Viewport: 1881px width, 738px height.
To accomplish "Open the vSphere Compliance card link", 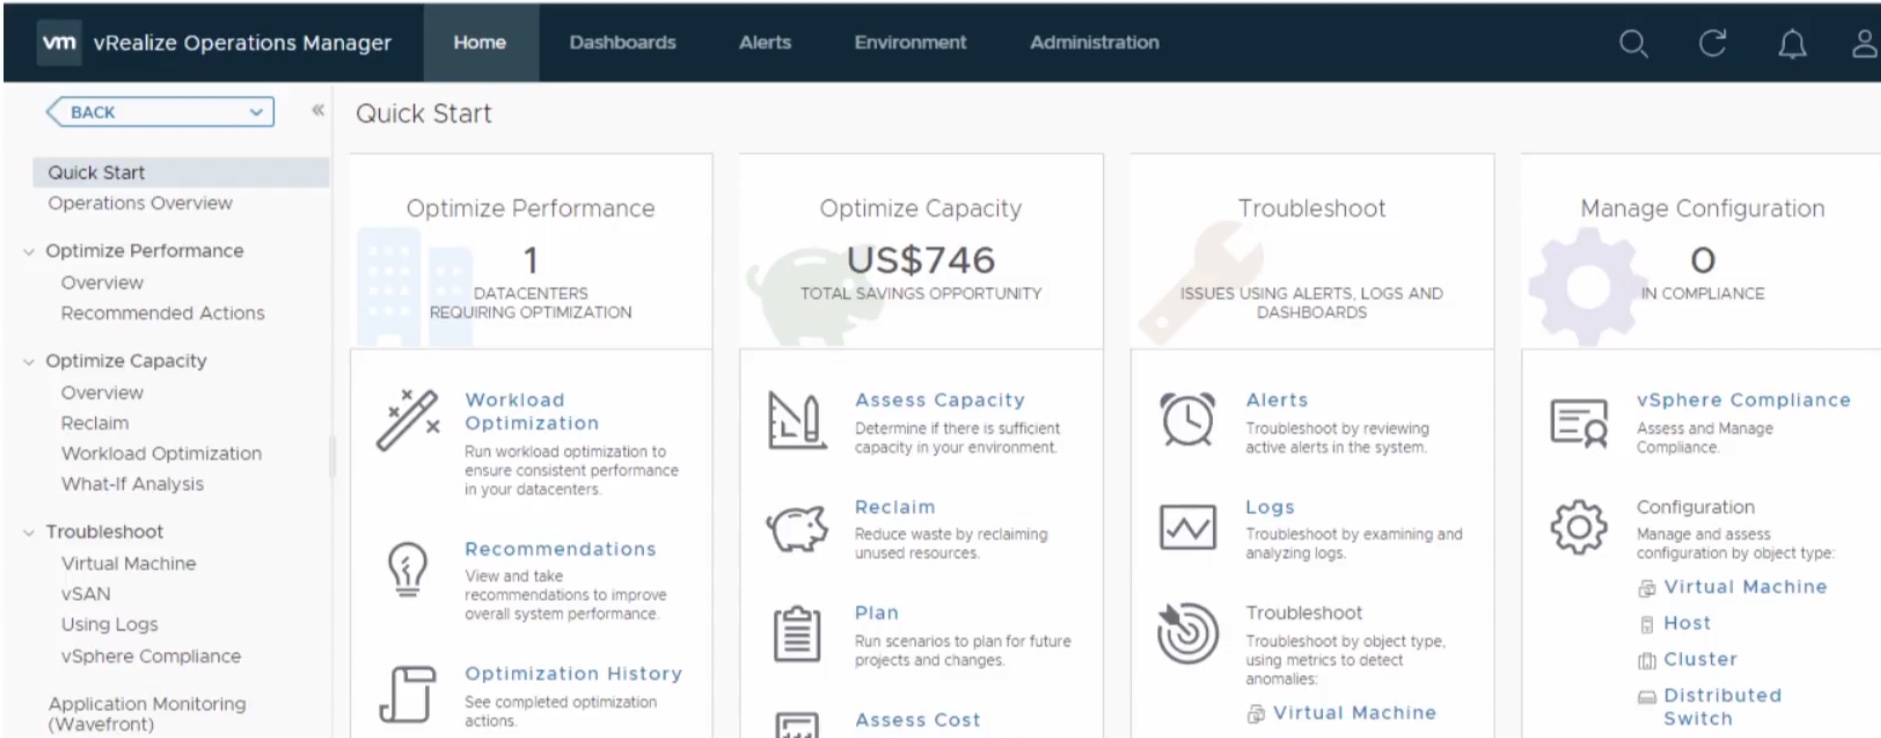I will point(1743,400).
